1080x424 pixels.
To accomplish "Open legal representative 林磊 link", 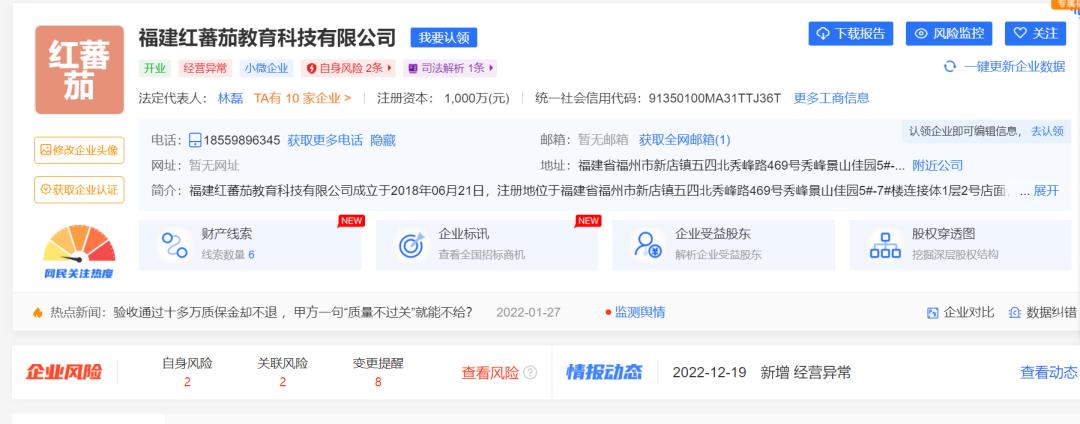I will [231, 98].
